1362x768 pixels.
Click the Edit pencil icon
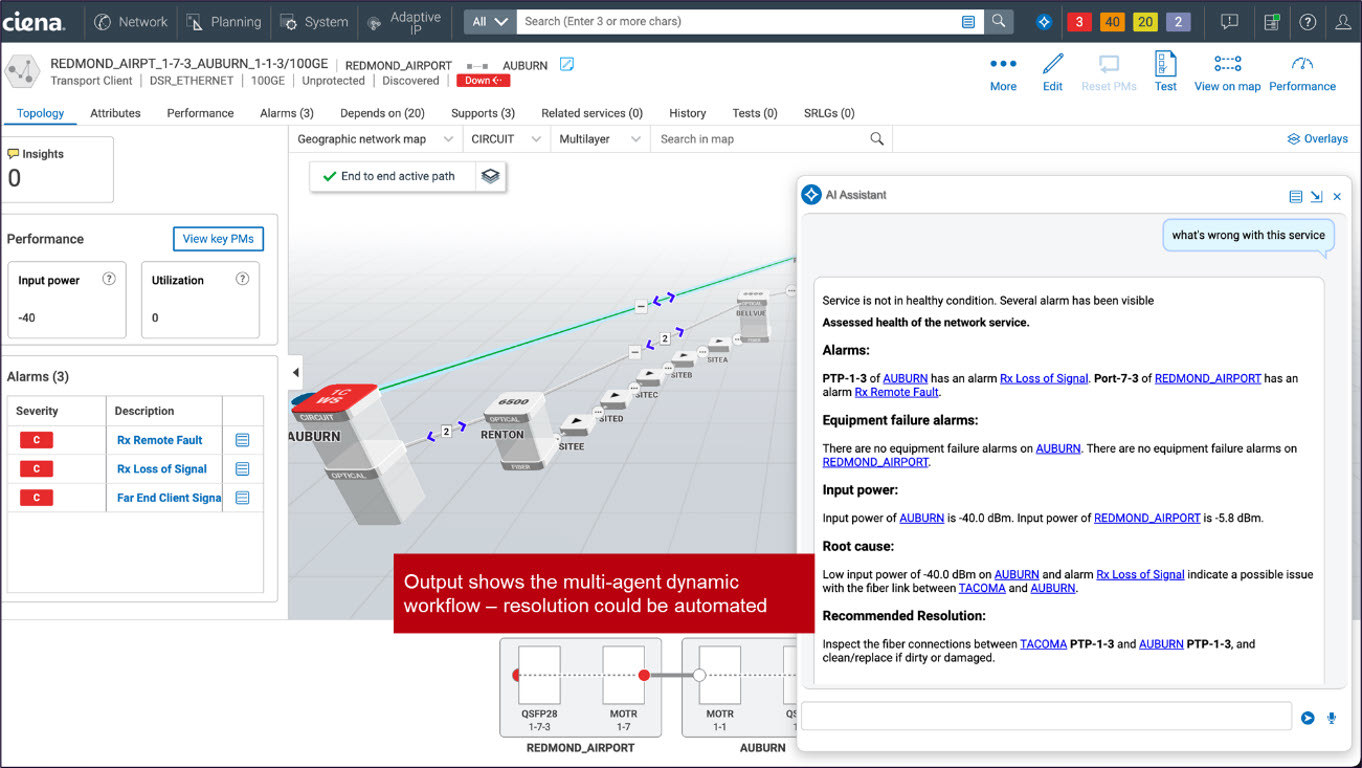[x=1053, y=64]
